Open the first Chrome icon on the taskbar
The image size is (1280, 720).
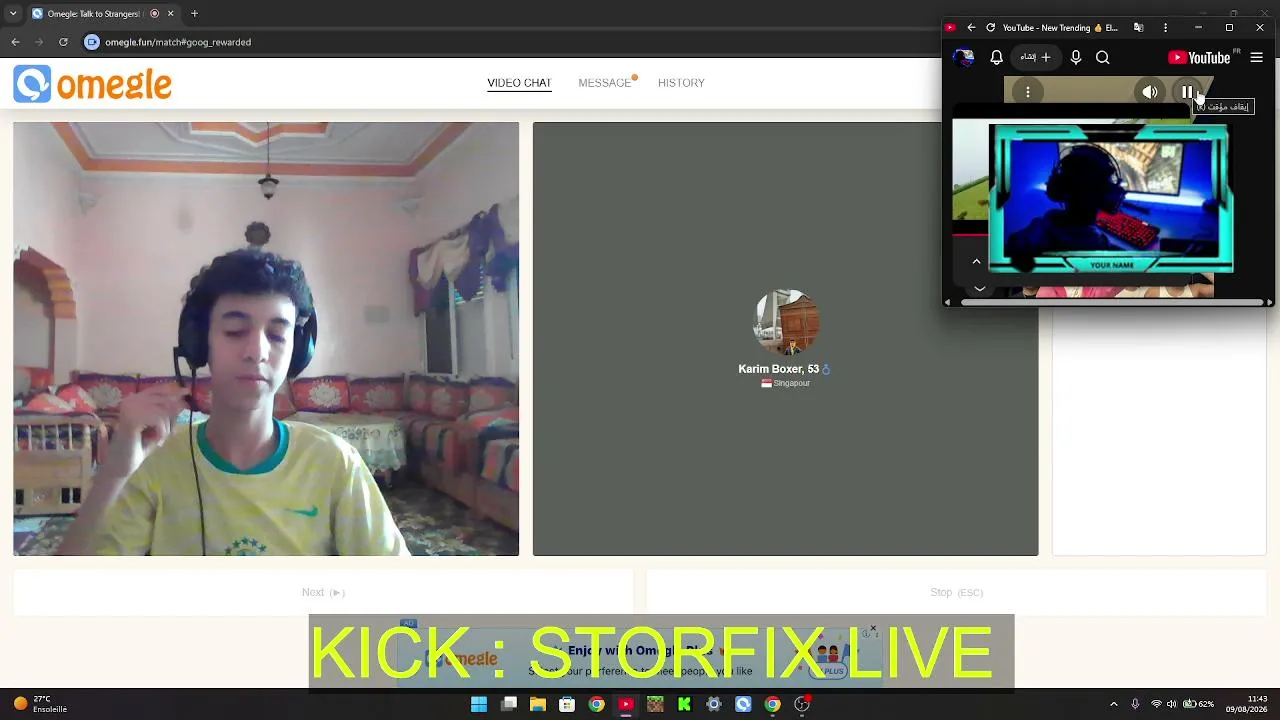(597, 705)
